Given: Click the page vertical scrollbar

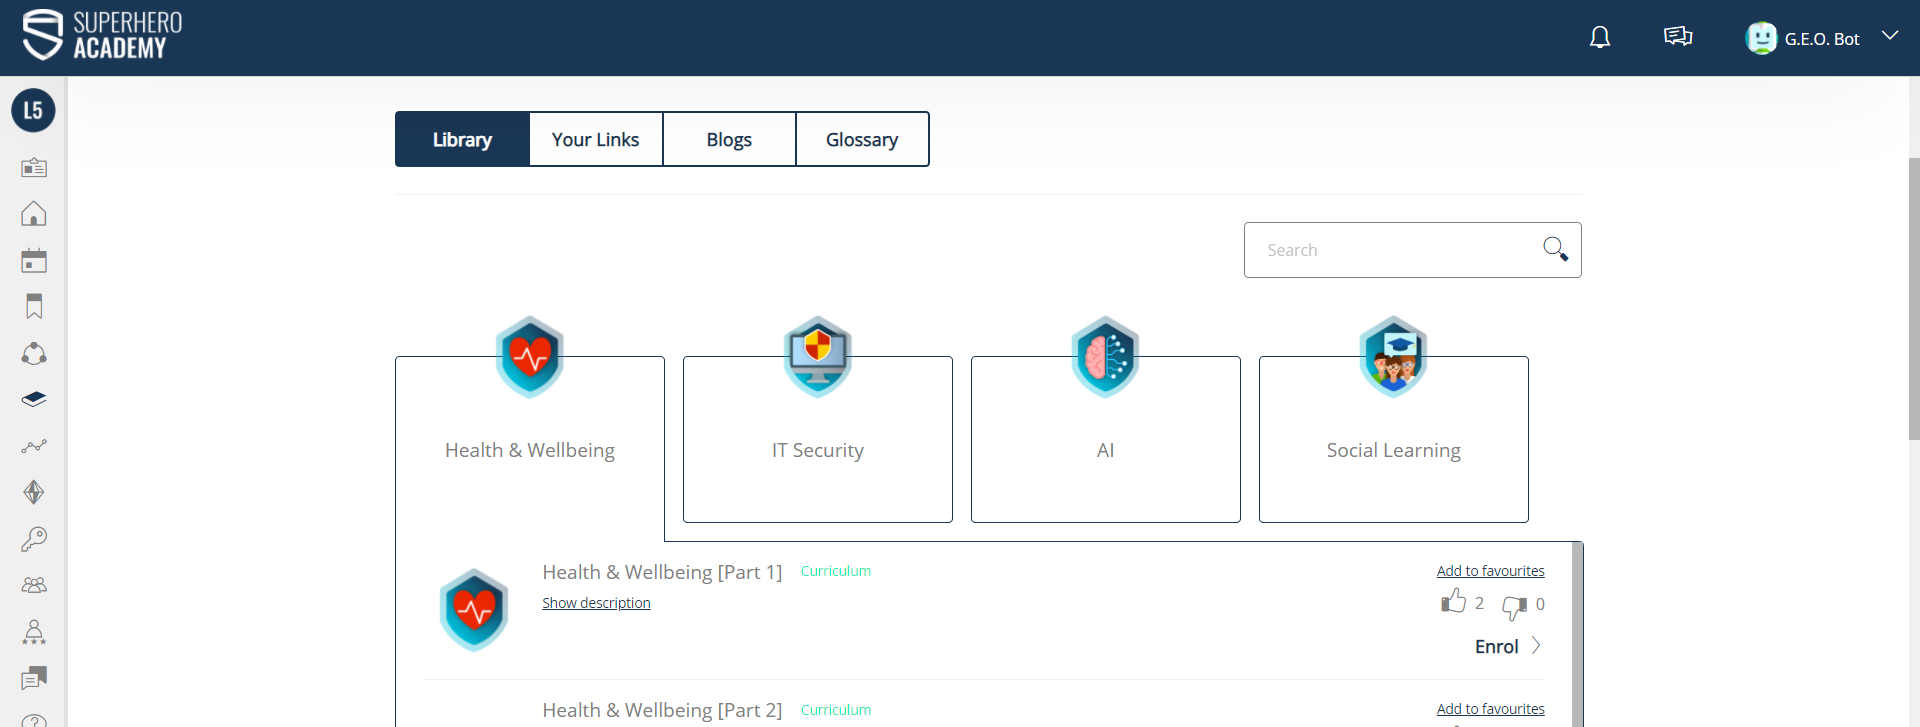Looking at the screenshot, I should coord(1913,300).
